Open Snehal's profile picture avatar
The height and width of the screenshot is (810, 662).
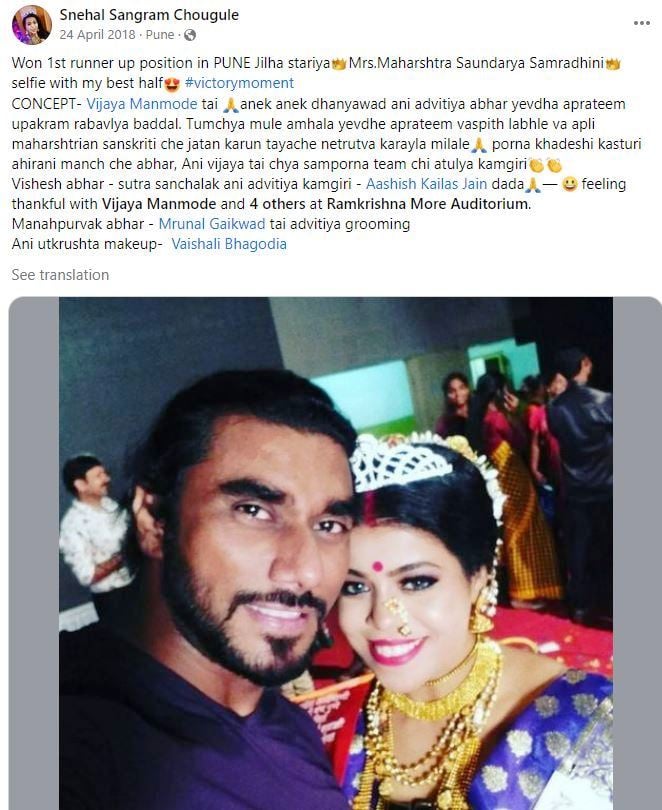tap(31, 25)
